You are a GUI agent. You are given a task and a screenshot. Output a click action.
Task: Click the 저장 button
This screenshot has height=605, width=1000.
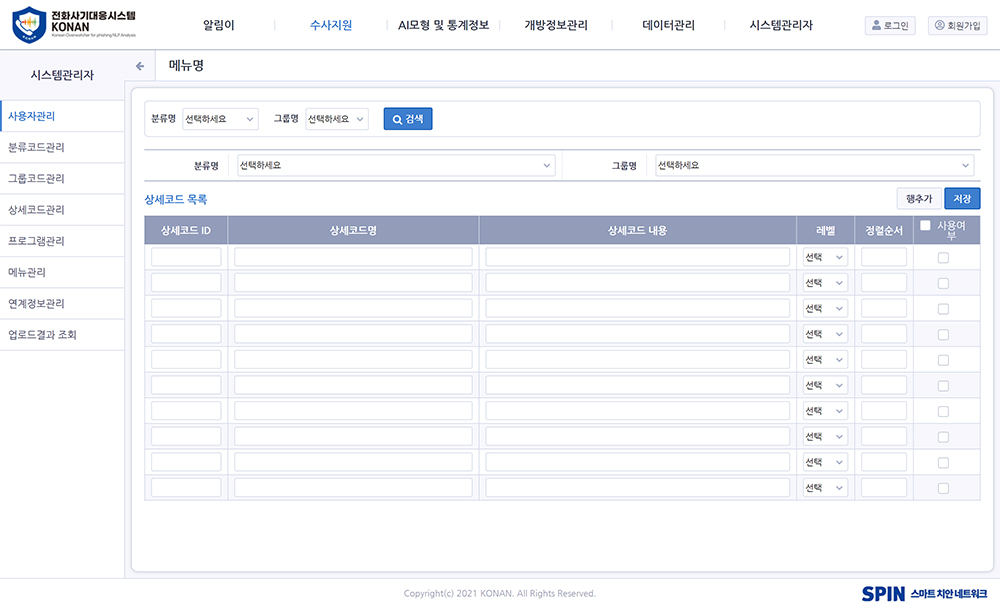[962, 199]
